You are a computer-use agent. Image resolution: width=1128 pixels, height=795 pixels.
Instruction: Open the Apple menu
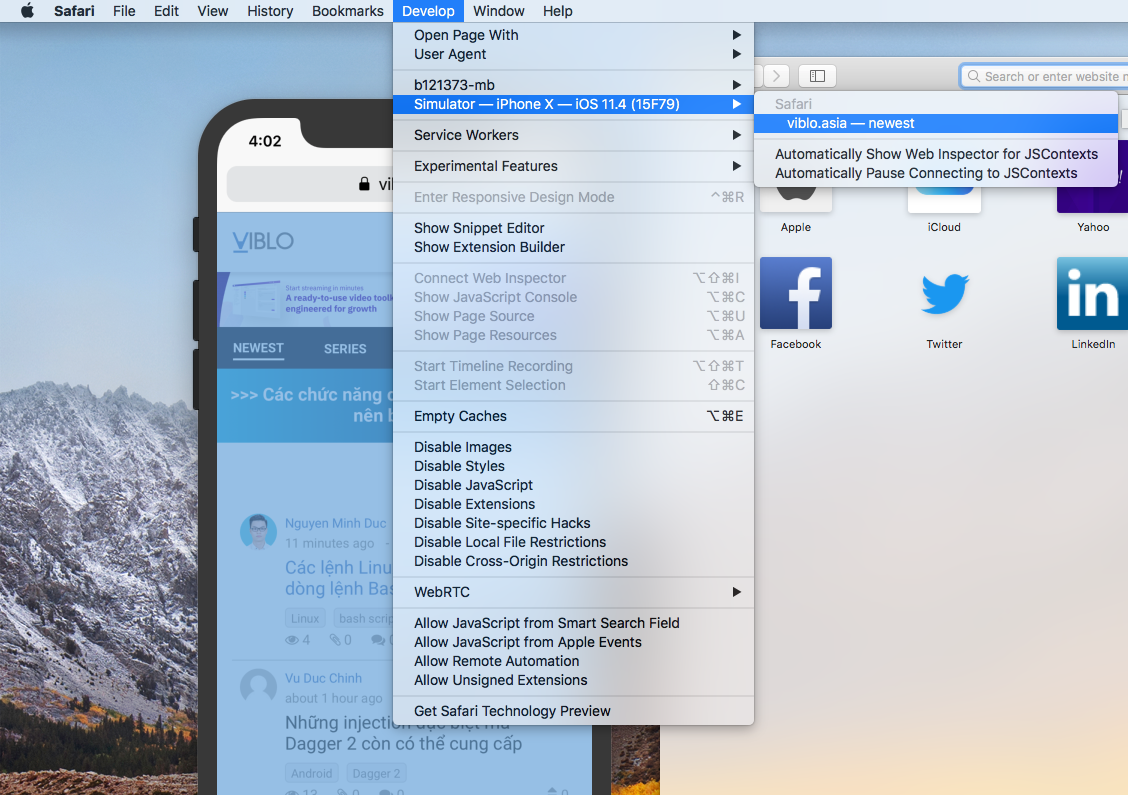click(x=27, y=11)
